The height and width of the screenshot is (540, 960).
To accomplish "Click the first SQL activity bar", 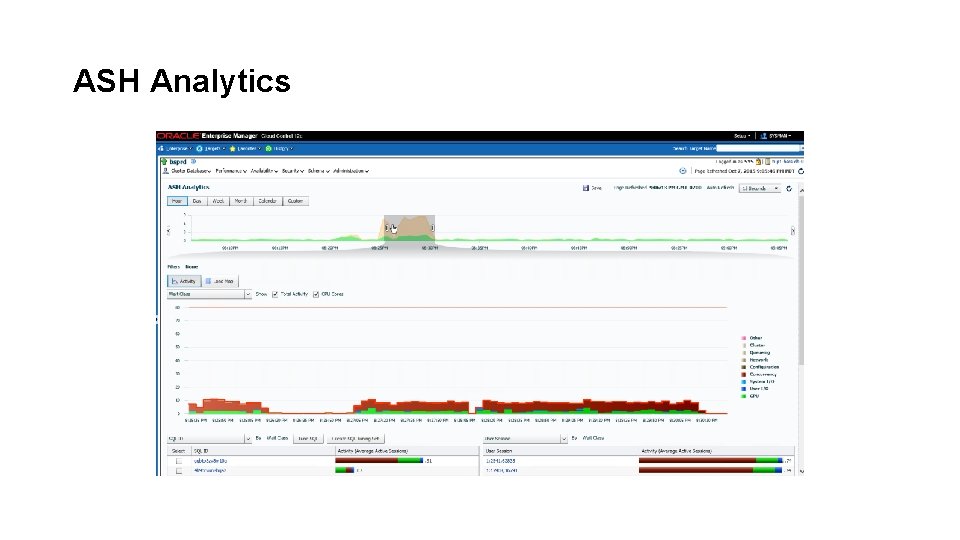I will (379, 460).
